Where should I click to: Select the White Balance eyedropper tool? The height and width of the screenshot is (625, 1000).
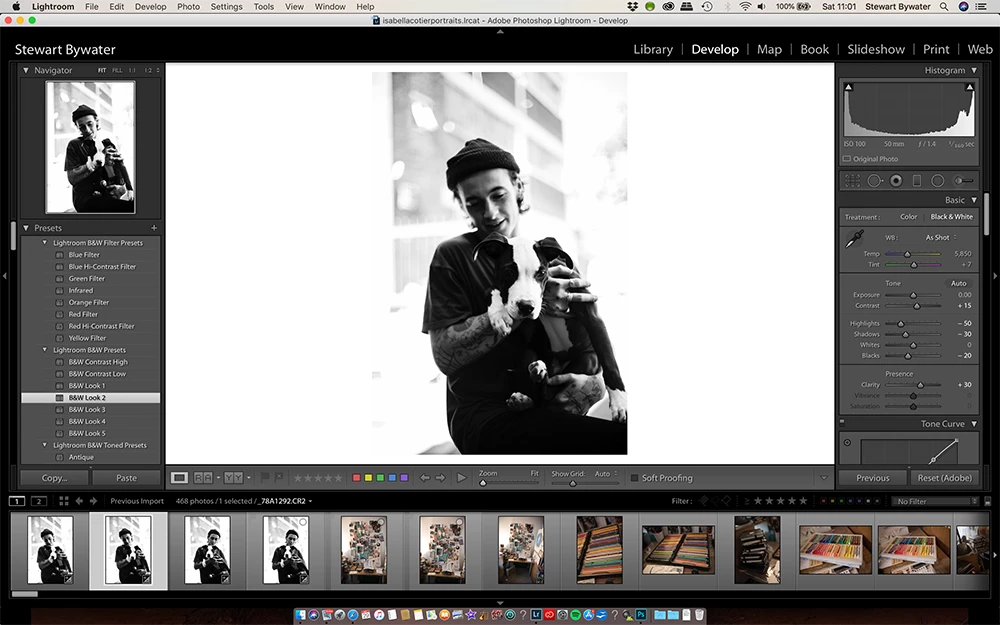(x=854, y=239)
